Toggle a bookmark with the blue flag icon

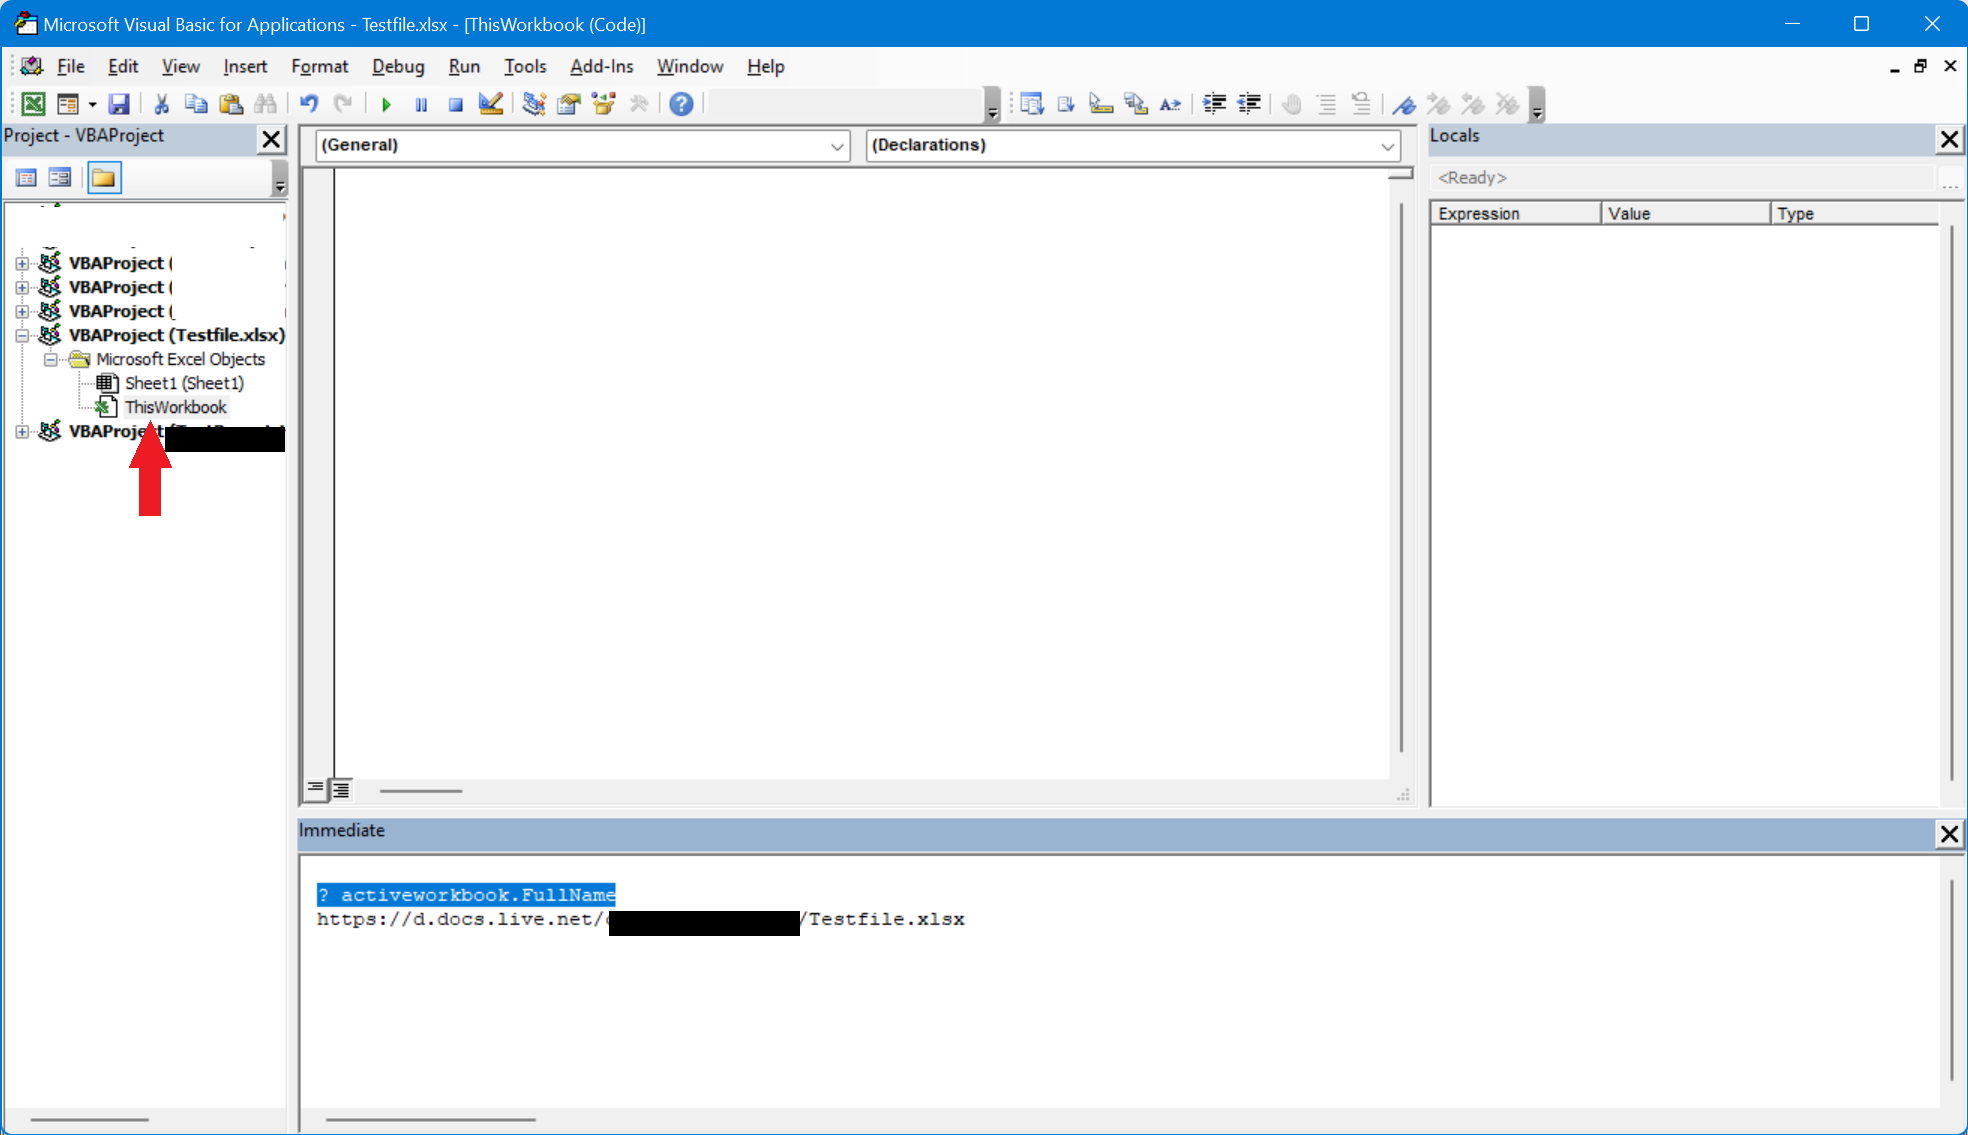click(x=1404, y=104)
